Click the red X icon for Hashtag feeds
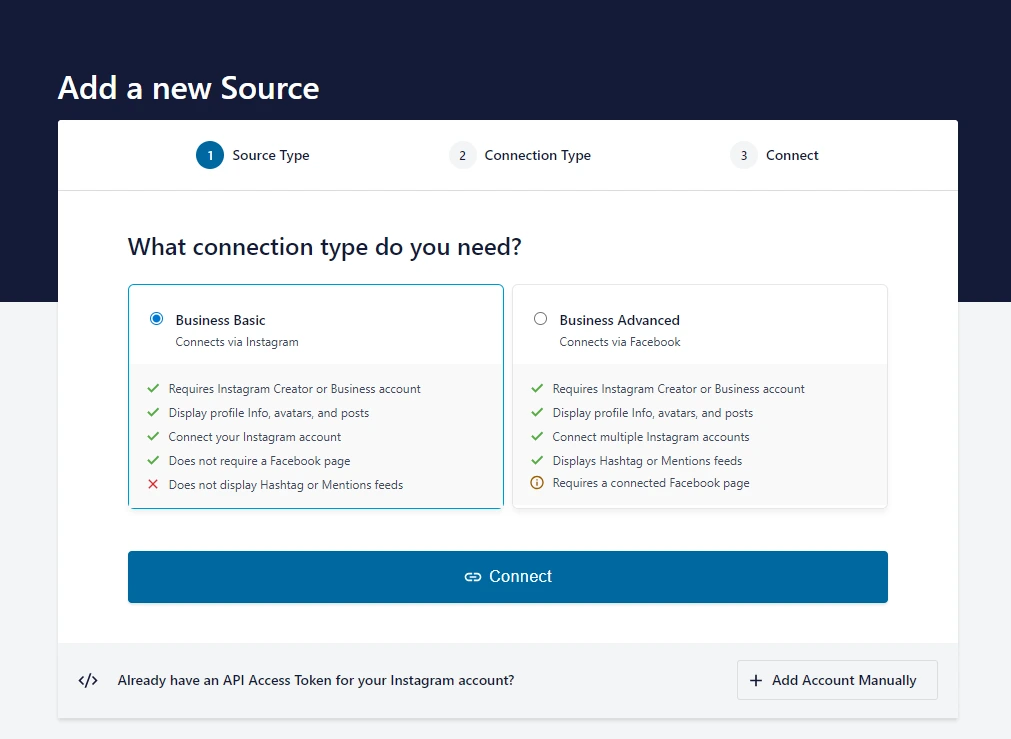Viewport: 1011px width, 739px height. click(153, 485)
